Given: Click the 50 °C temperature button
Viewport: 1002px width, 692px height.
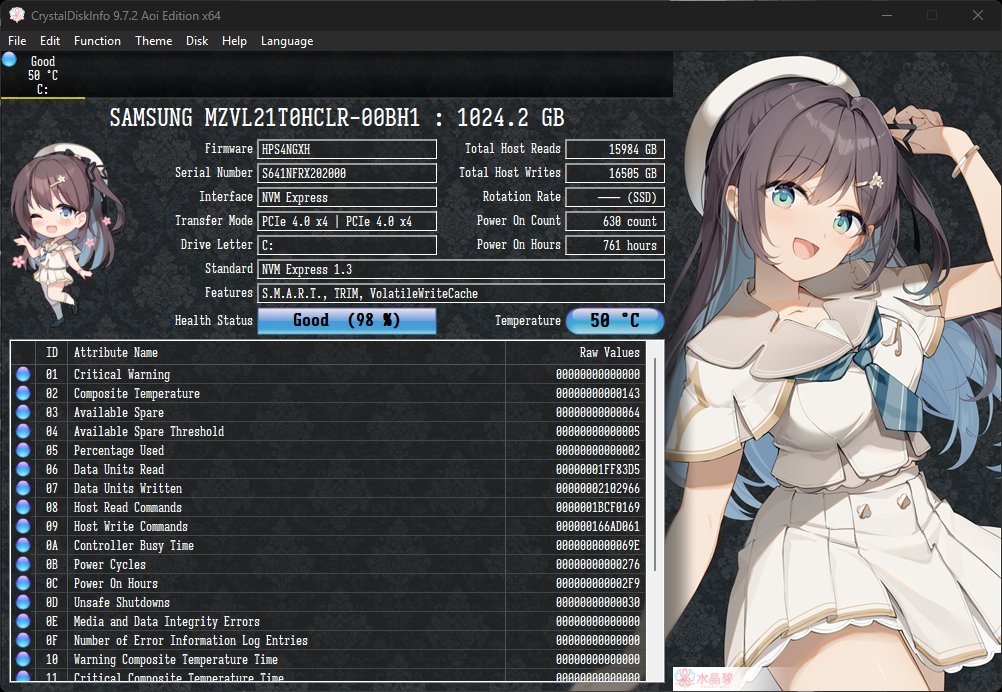Looking at the screenshot, I should coord(615,320).
